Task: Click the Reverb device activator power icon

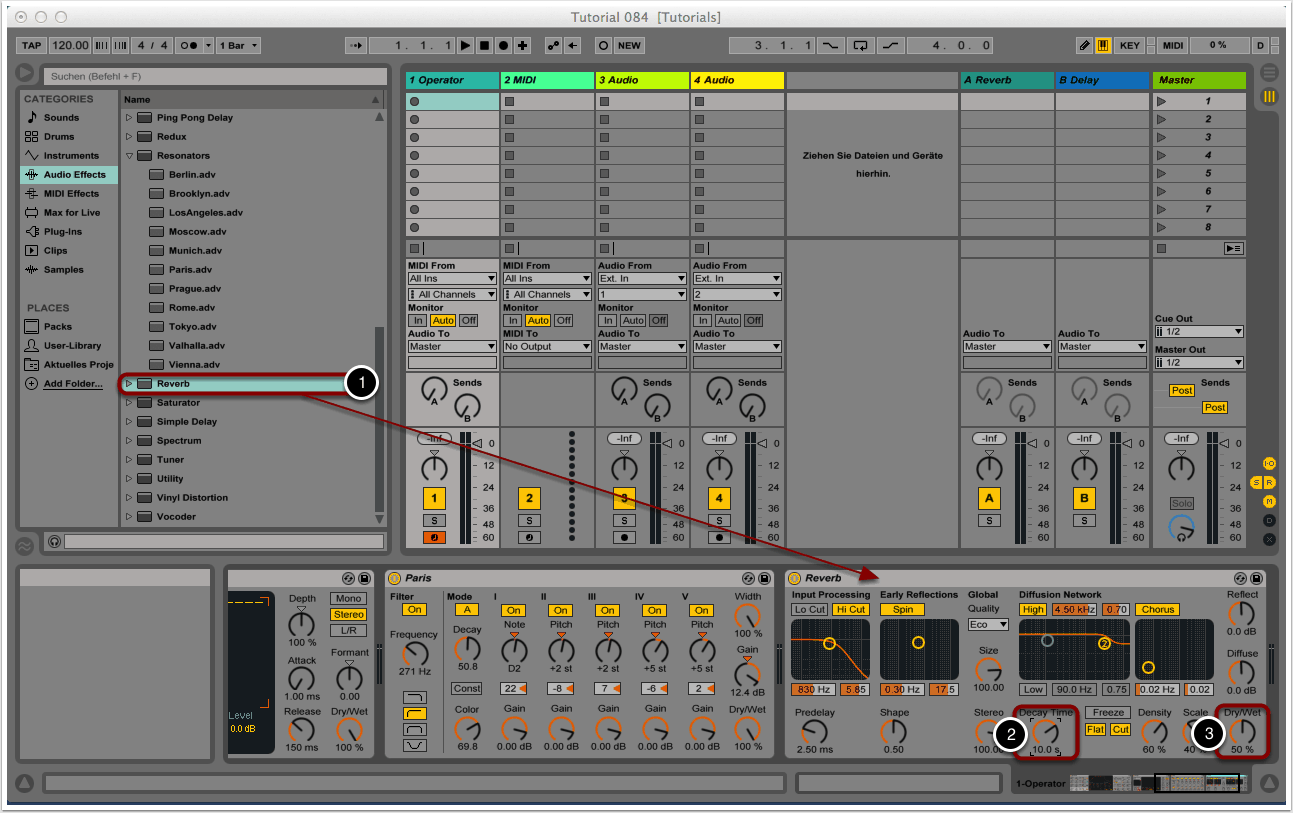Action: pyautogui.click(x=795, y=578)
